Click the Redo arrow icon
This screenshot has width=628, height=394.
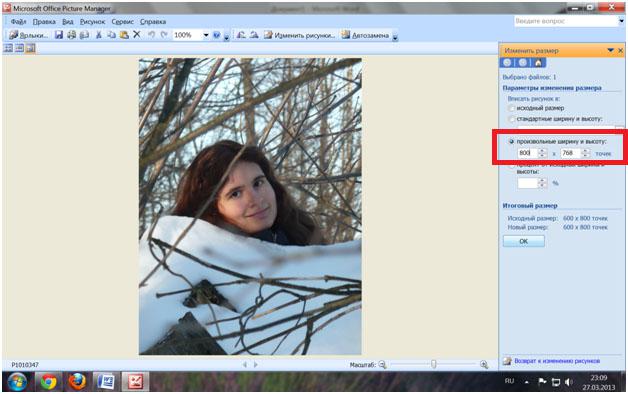click(x=164, y=35)
